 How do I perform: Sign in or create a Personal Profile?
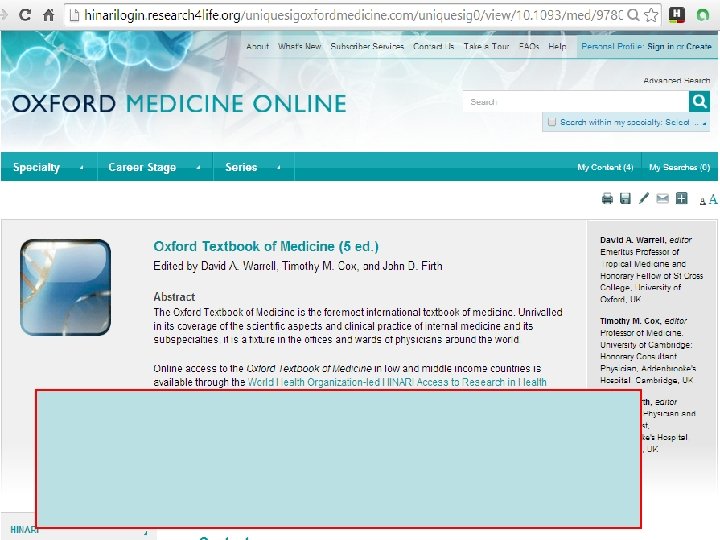647,46
